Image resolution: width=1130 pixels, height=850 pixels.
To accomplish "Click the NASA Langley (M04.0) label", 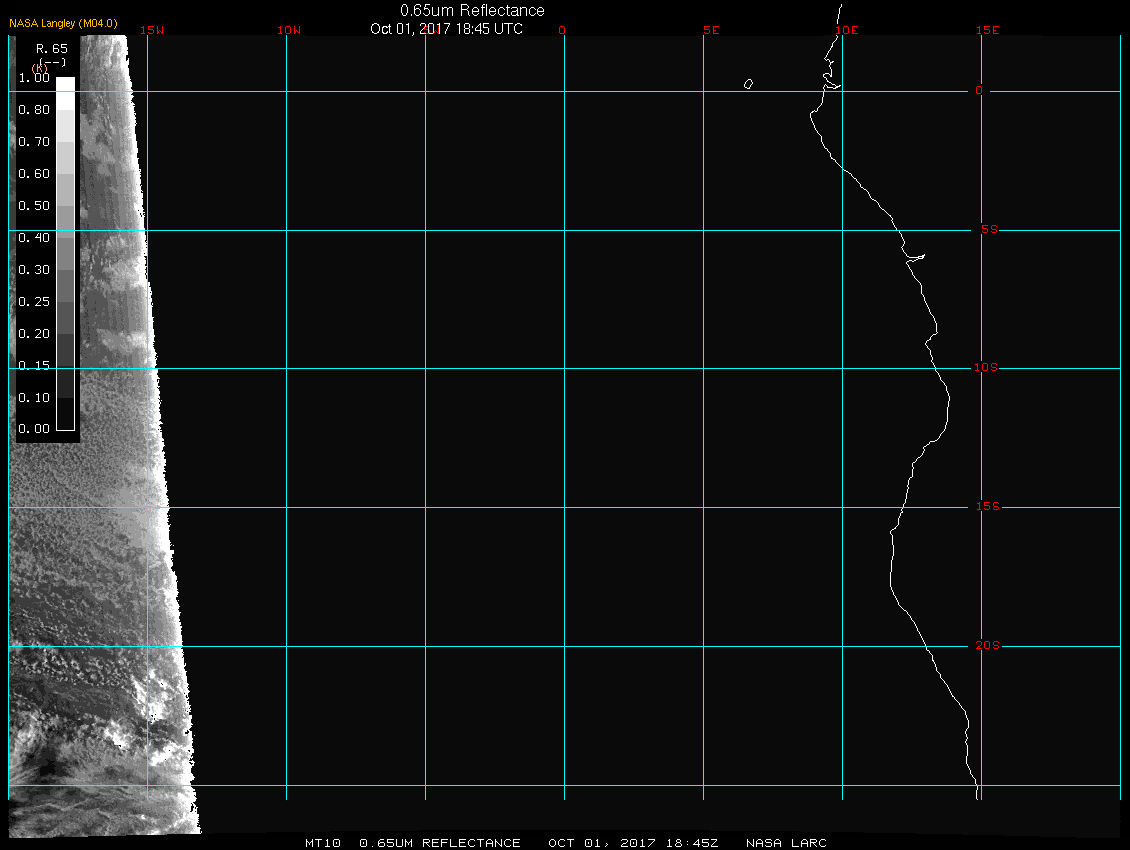I will point(64,22).
